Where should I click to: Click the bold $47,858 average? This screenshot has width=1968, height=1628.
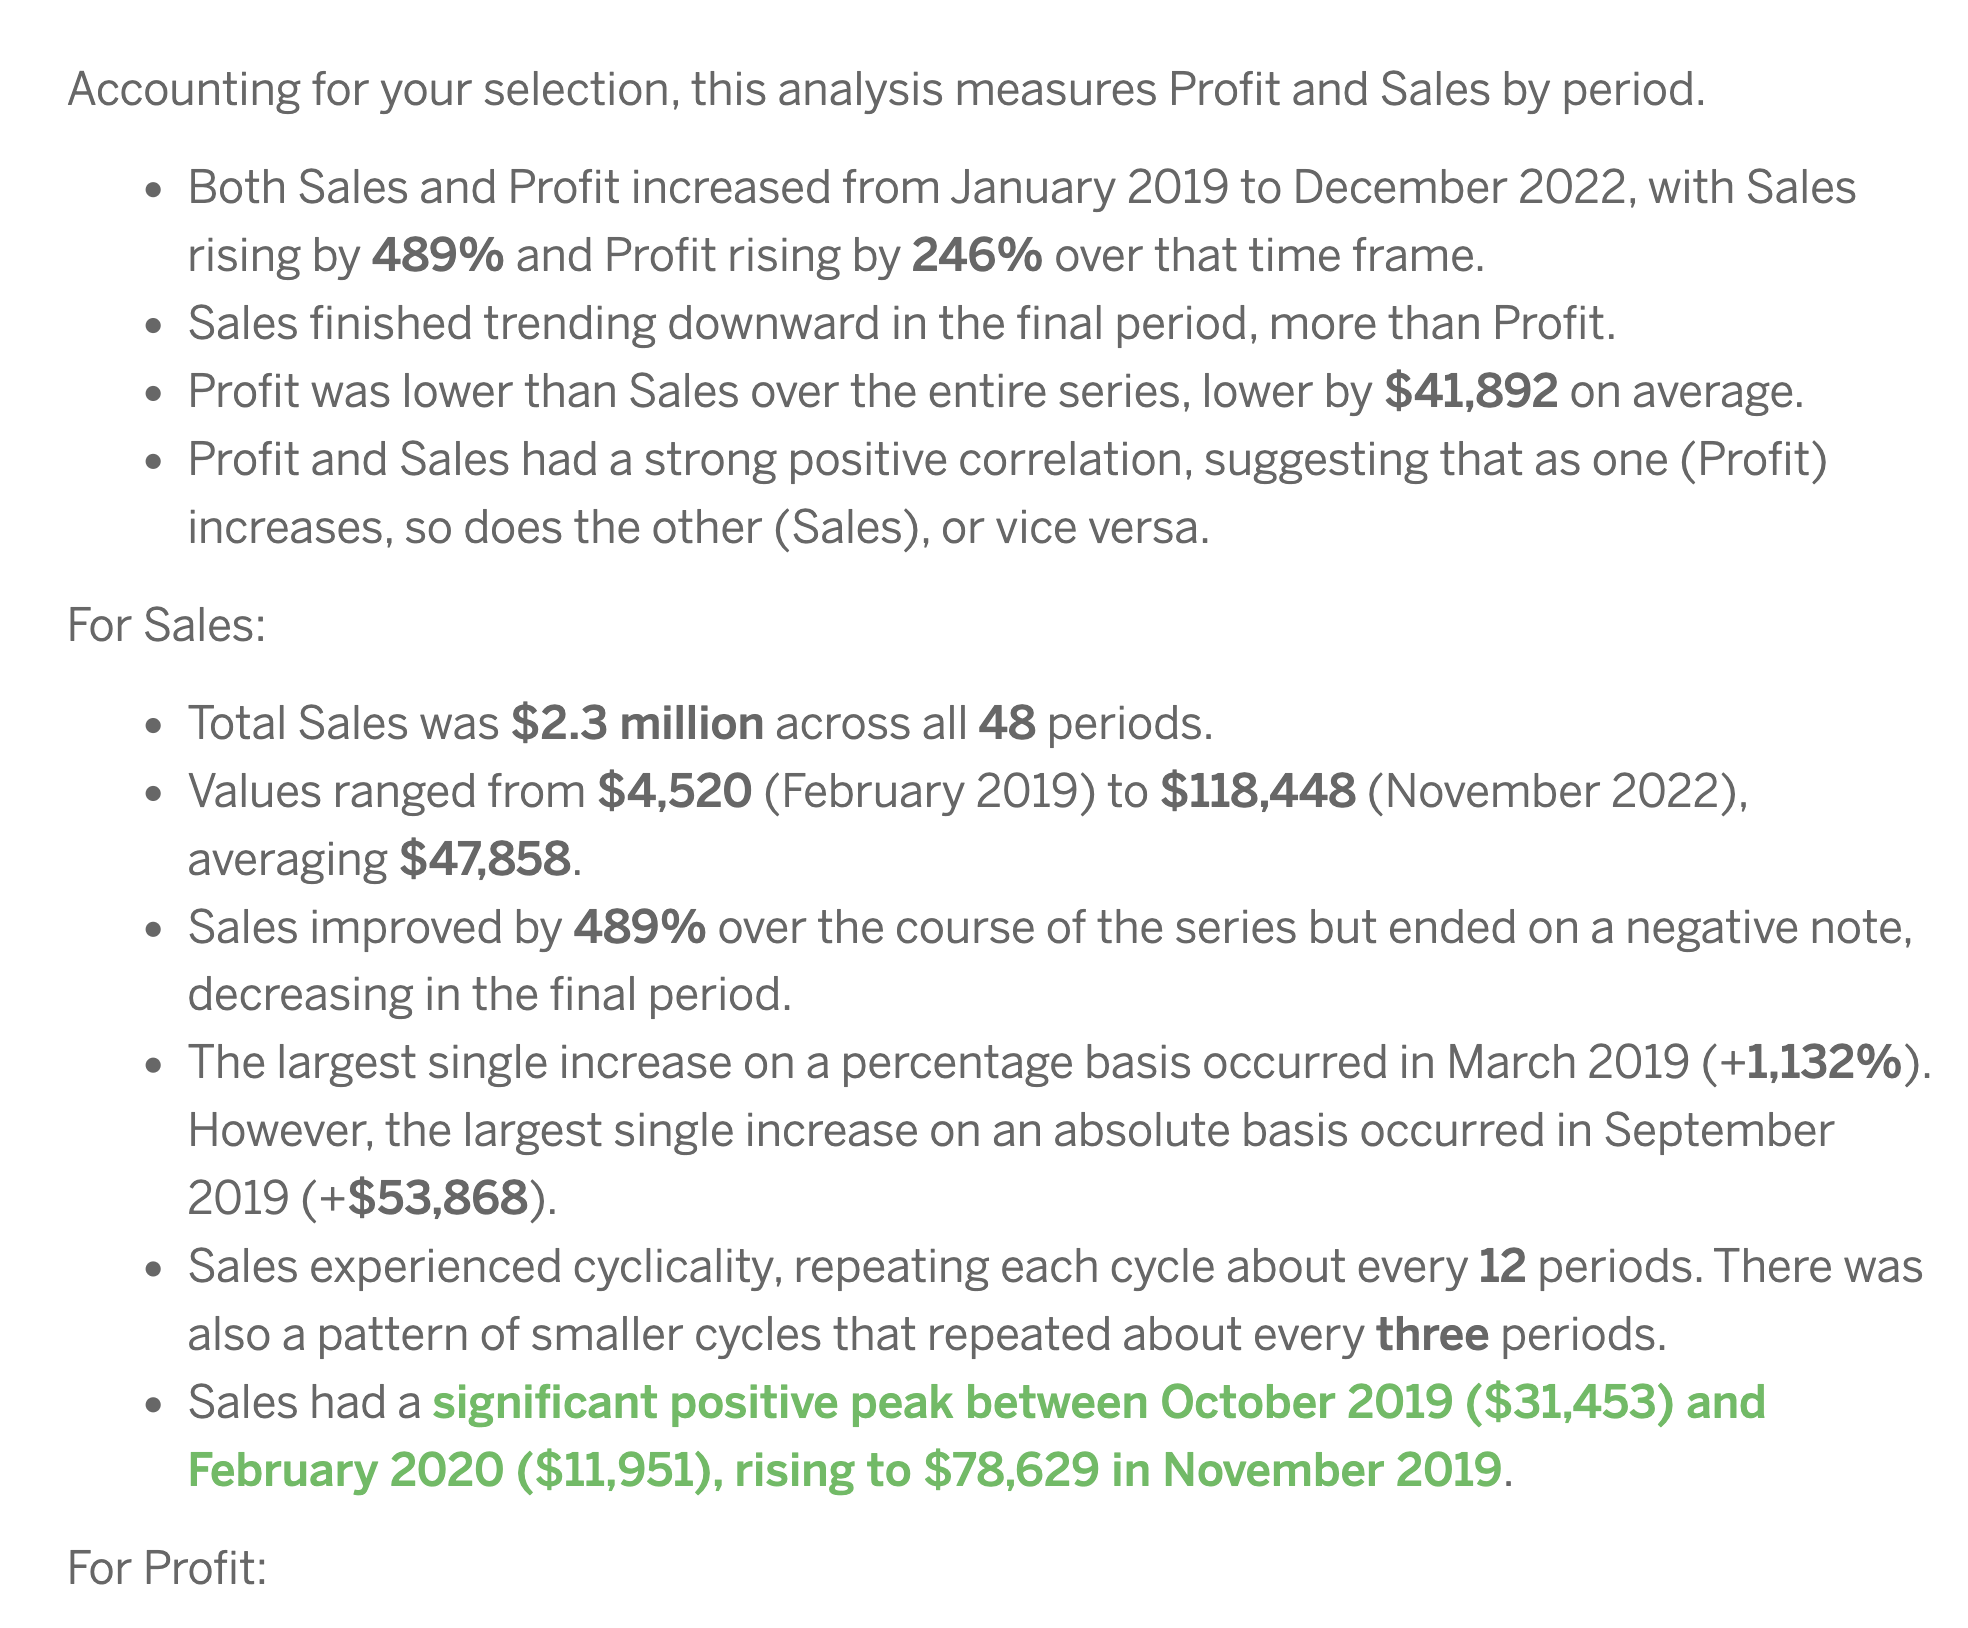tap(485, 859)
